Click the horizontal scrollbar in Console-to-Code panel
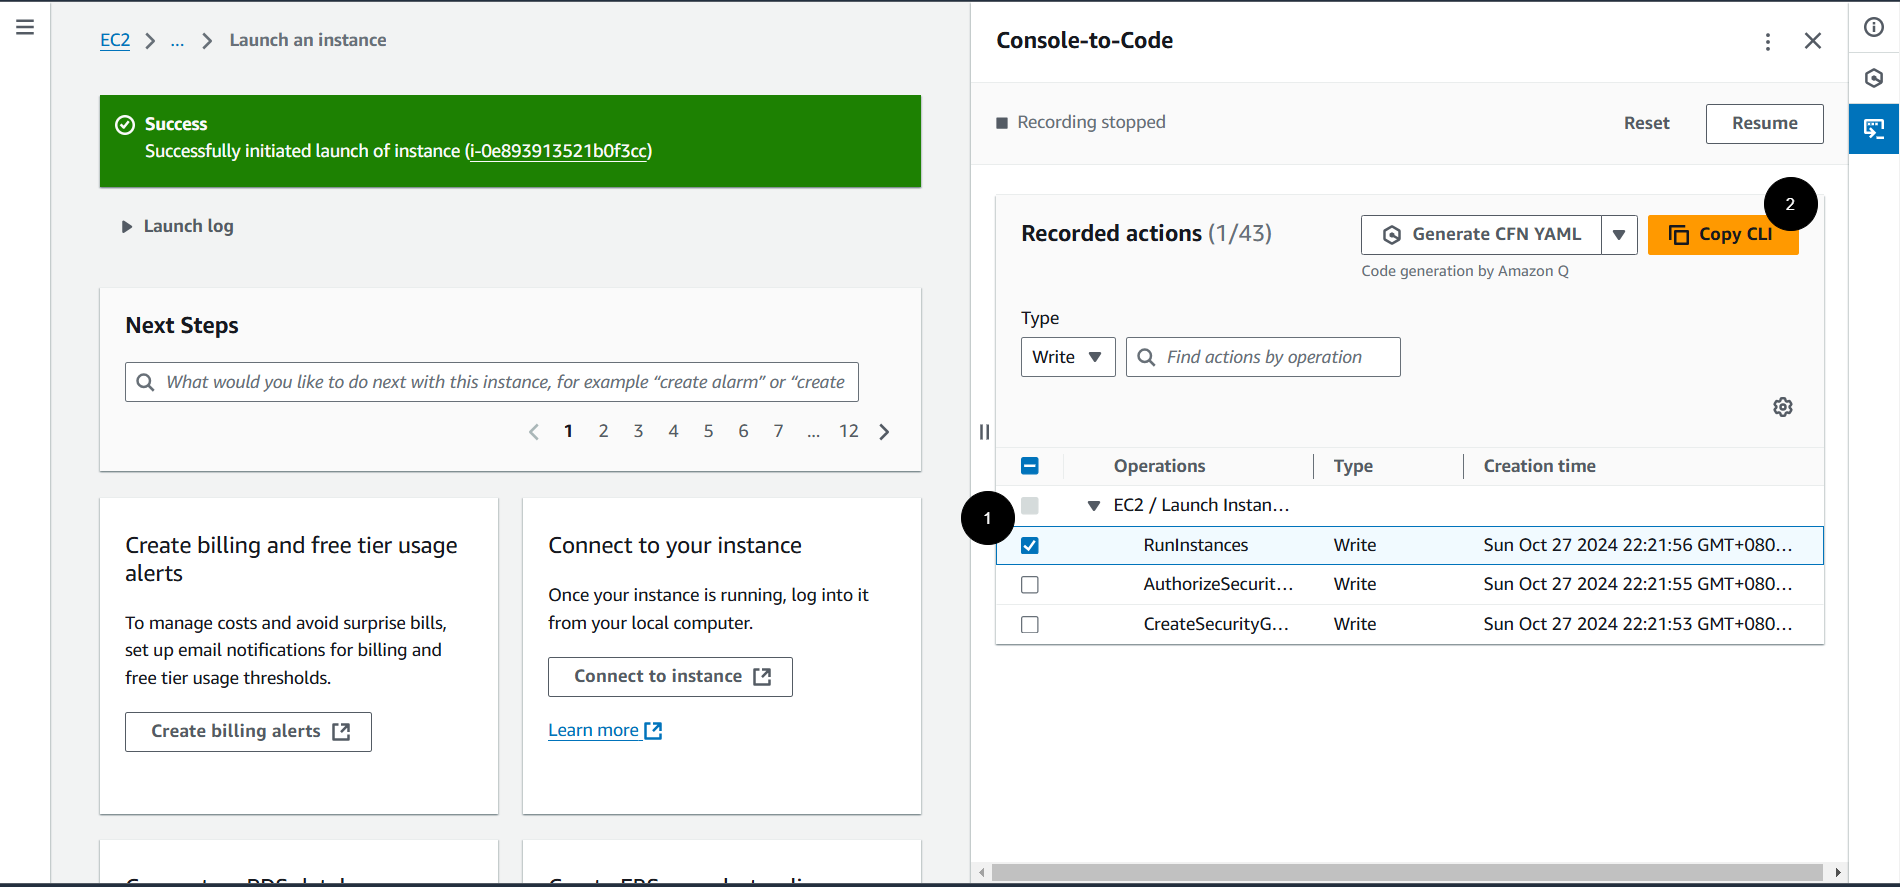 1408,872
